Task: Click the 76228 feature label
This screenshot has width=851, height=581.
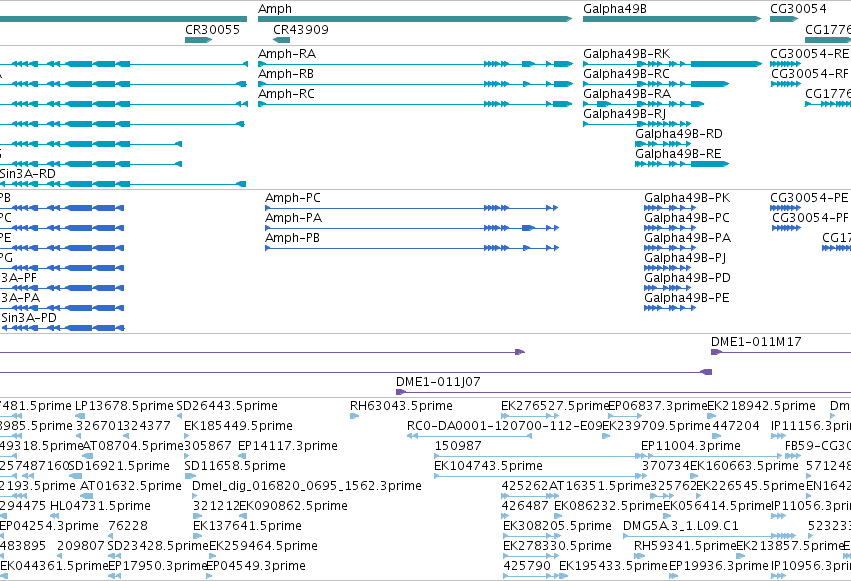Action: 128,526
